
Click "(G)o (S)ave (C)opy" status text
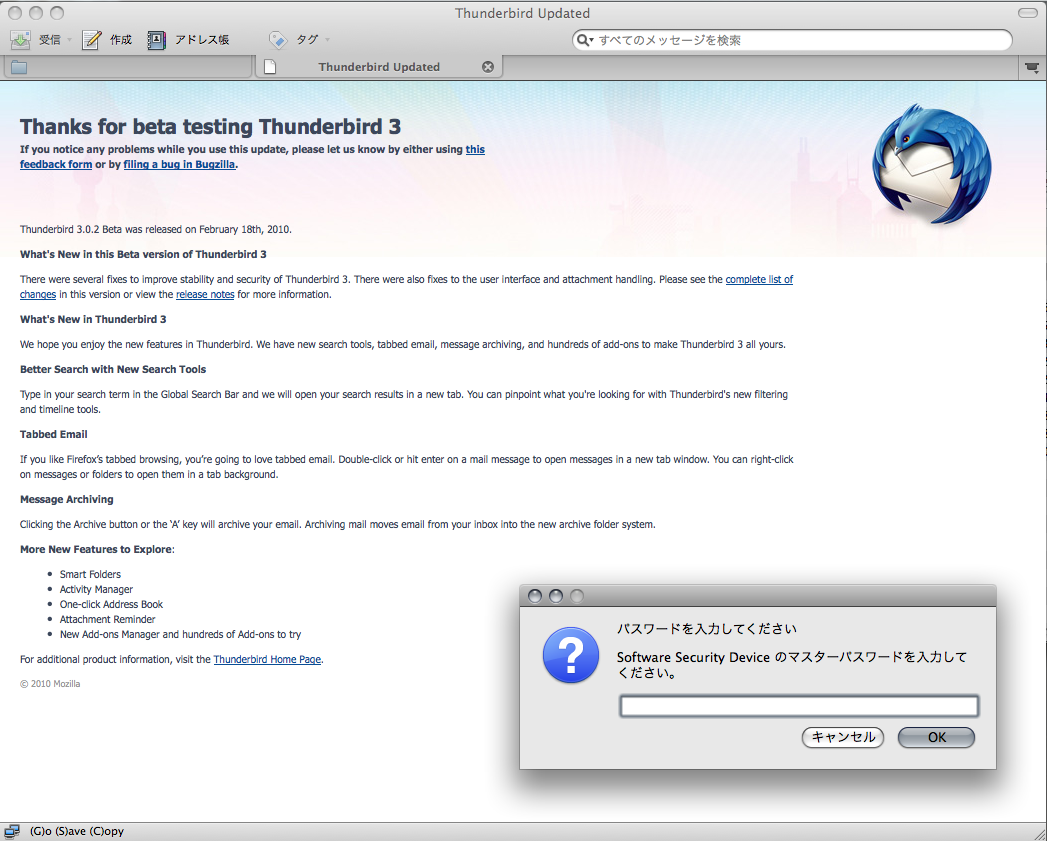click(x=77, y=832)
